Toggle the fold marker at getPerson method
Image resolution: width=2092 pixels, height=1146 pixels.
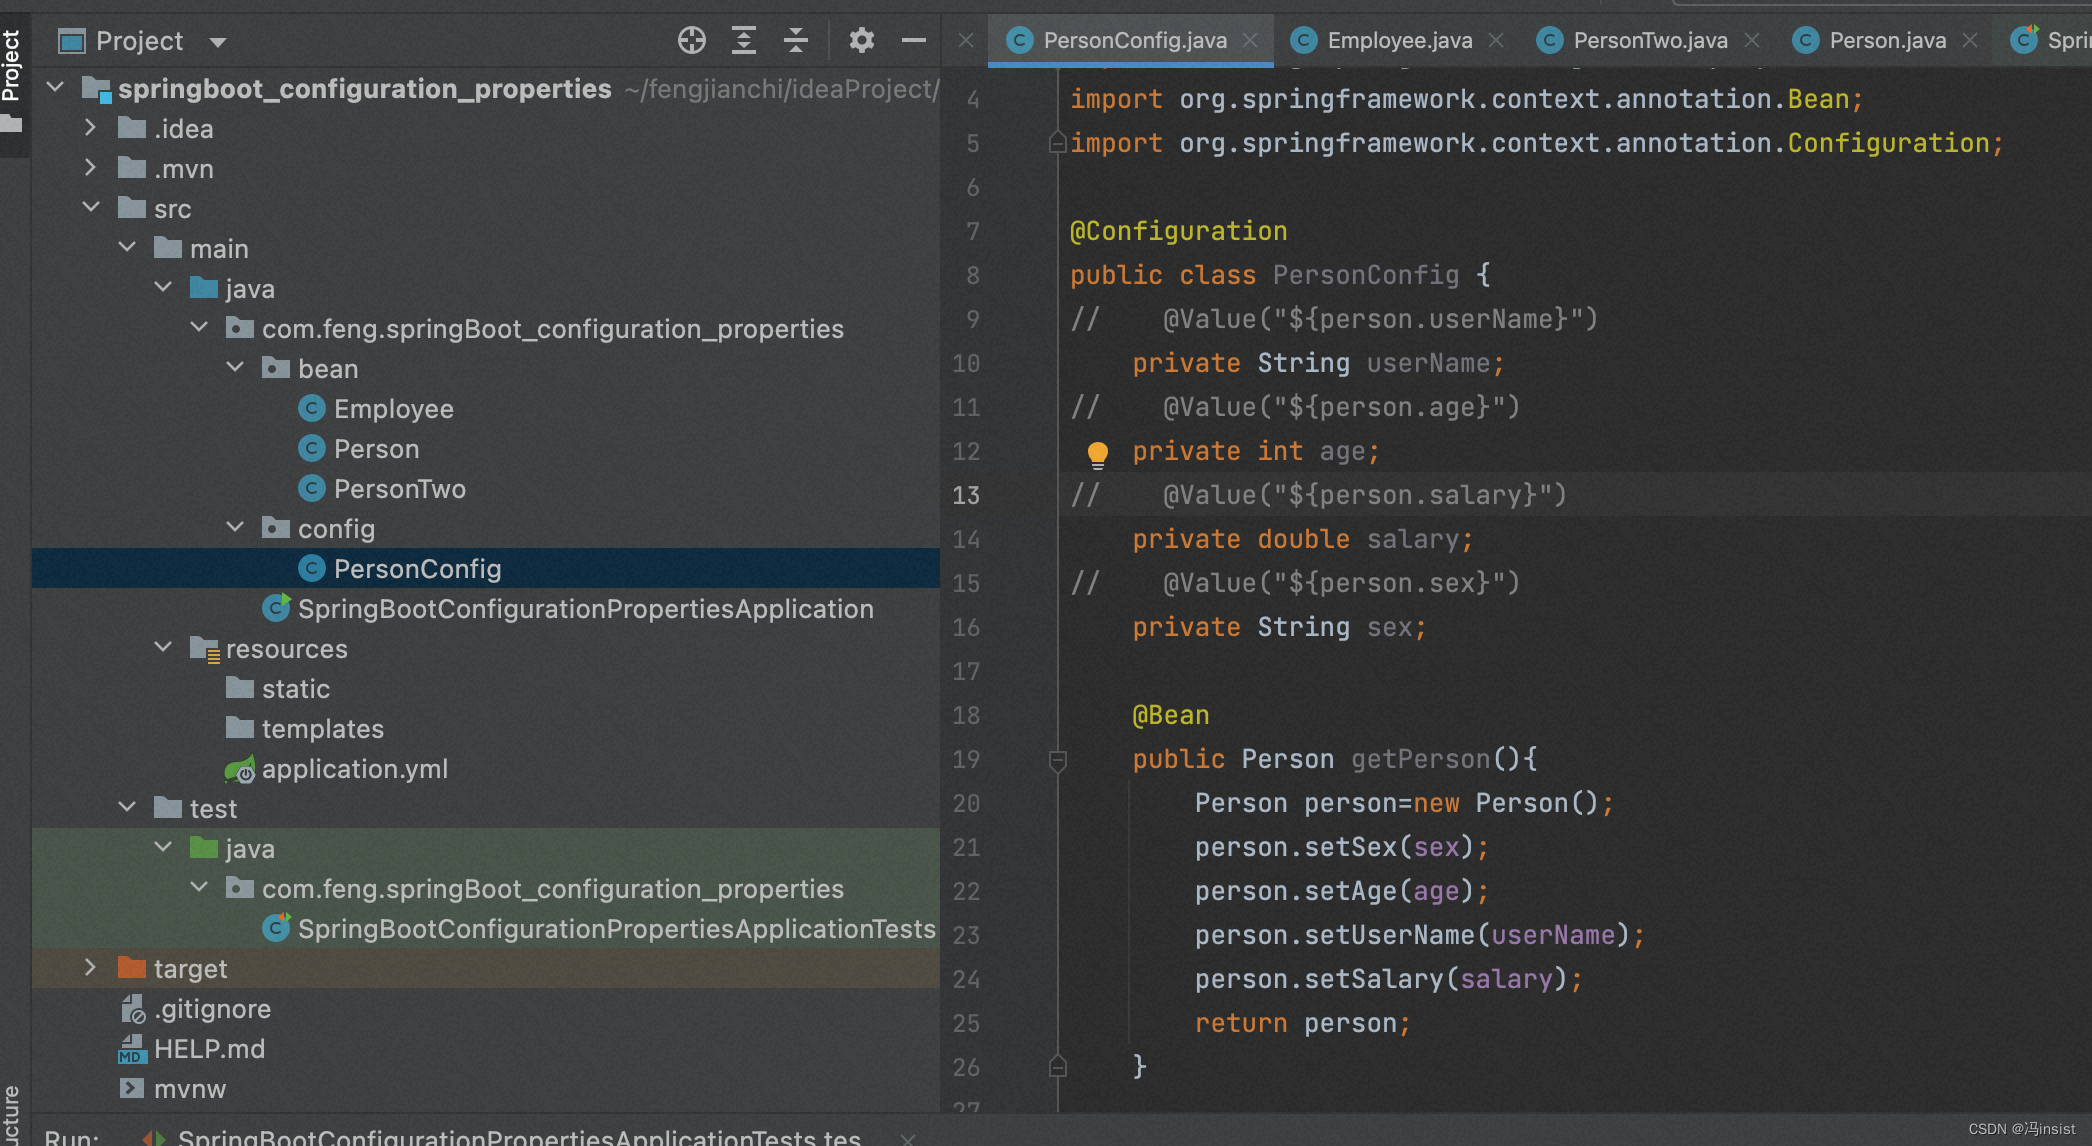pos(1057,760)
